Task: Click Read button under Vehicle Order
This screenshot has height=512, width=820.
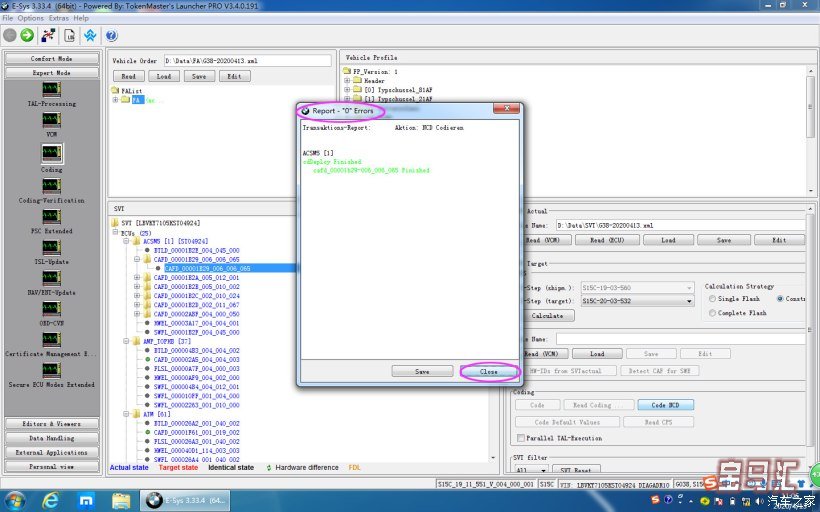Action: 128,76
